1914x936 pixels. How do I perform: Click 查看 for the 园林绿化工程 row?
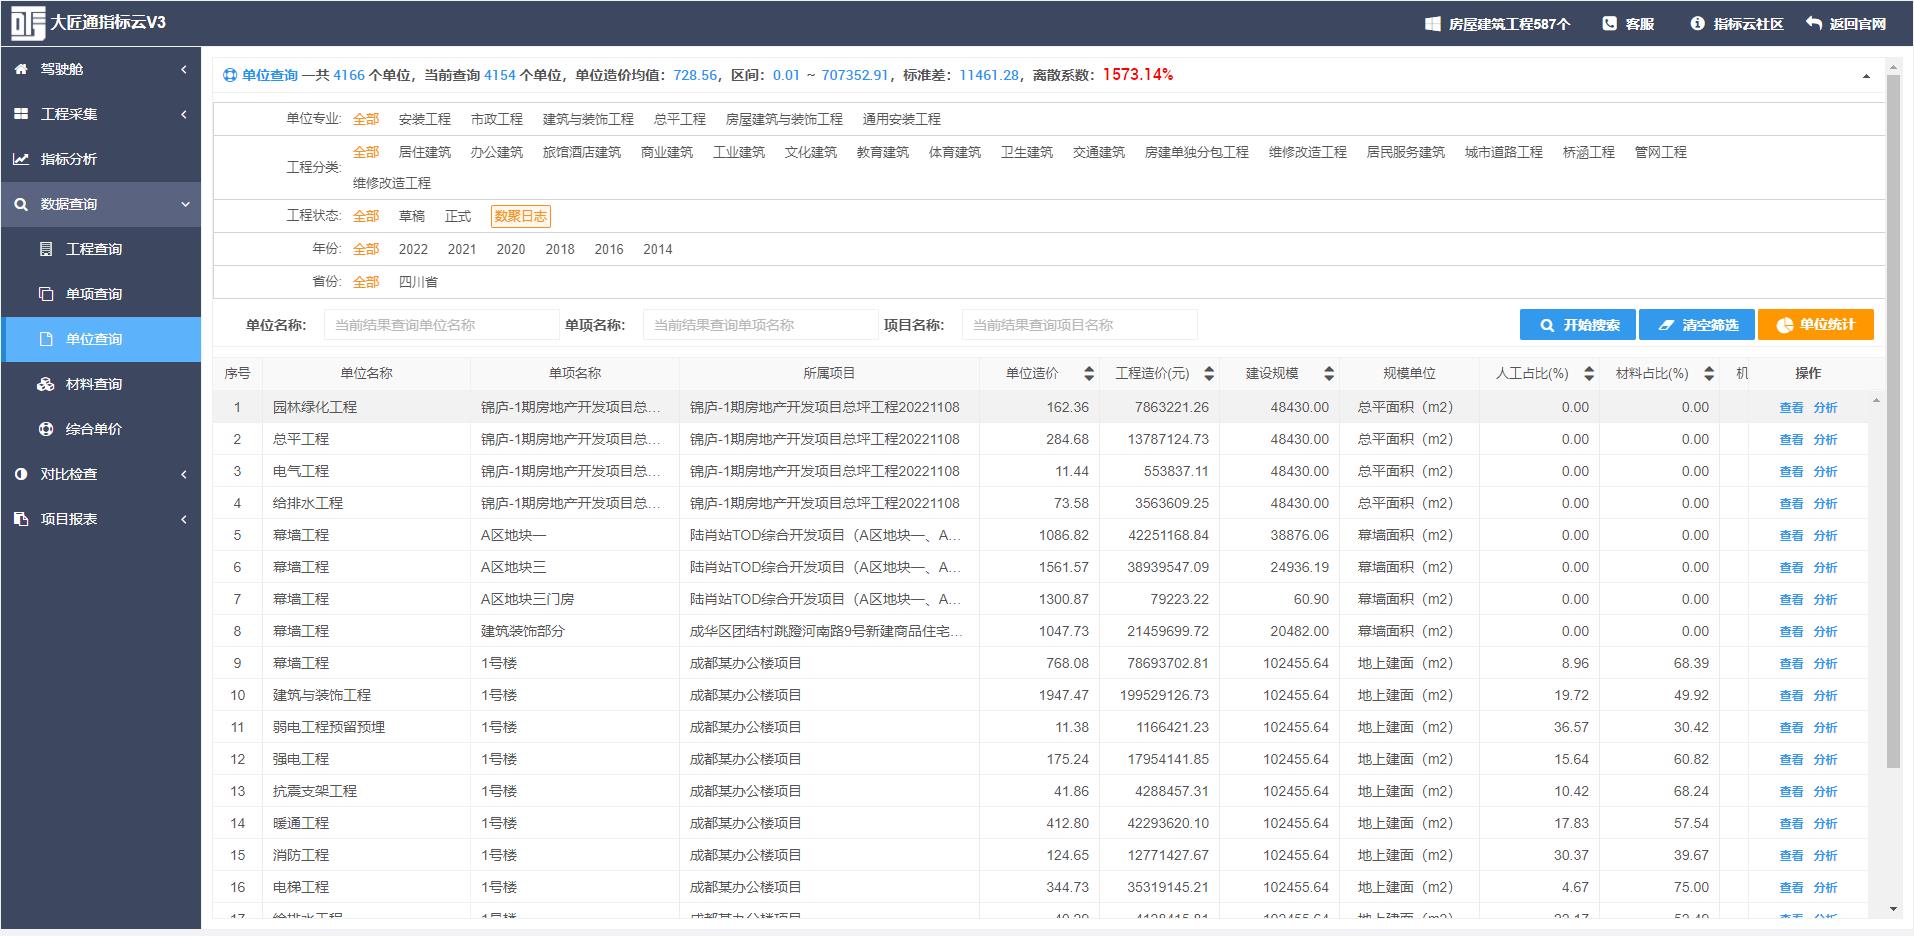1791,408
